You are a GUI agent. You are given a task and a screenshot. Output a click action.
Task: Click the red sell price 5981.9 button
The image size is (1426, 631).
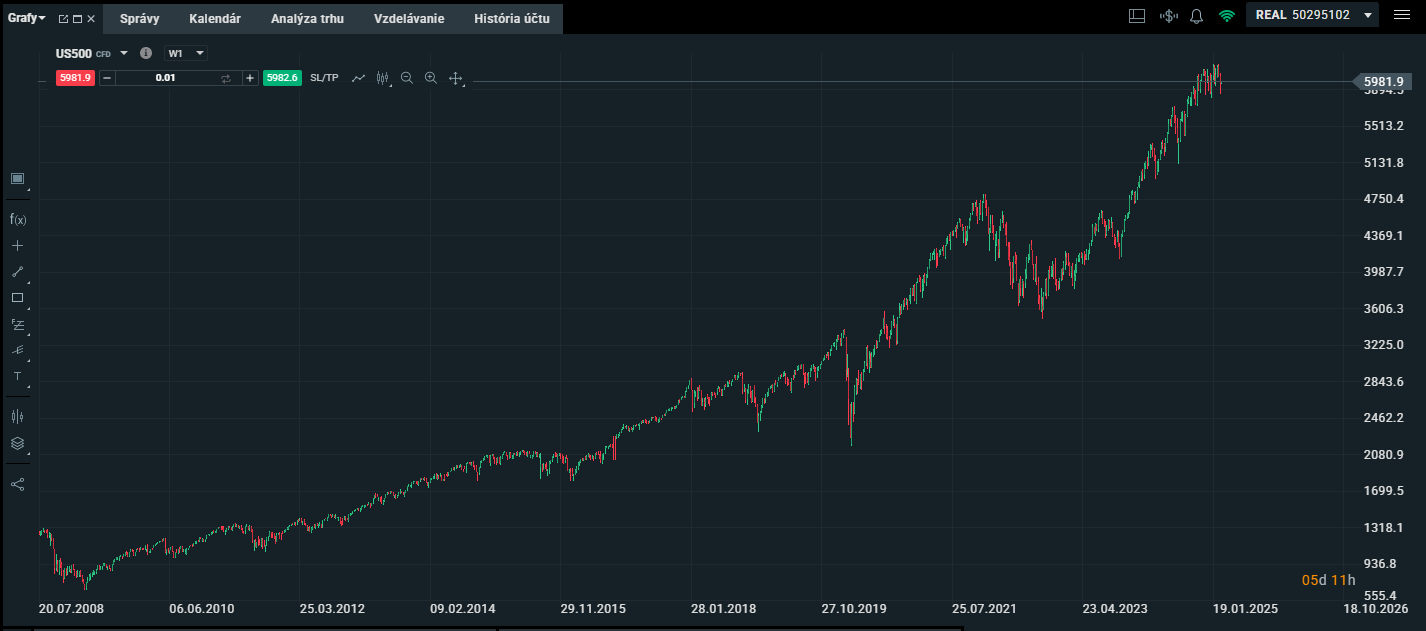(75, 78)
